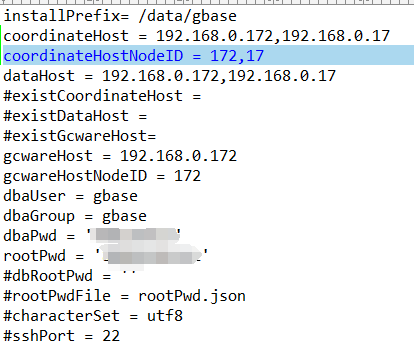Viewport: 414px width, 362px height.
Task: Click the dbaUser = gbase line
Action: [x=70, y=196]
